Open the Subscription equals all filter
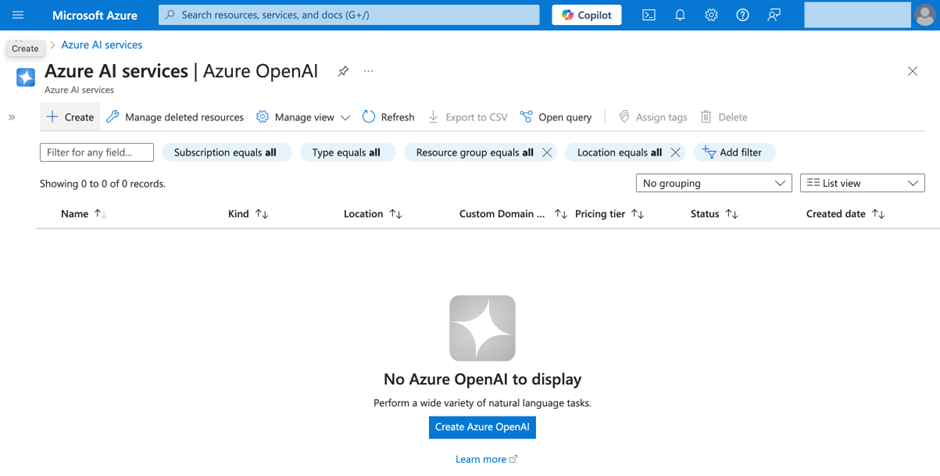 click(x=225, y=152)
